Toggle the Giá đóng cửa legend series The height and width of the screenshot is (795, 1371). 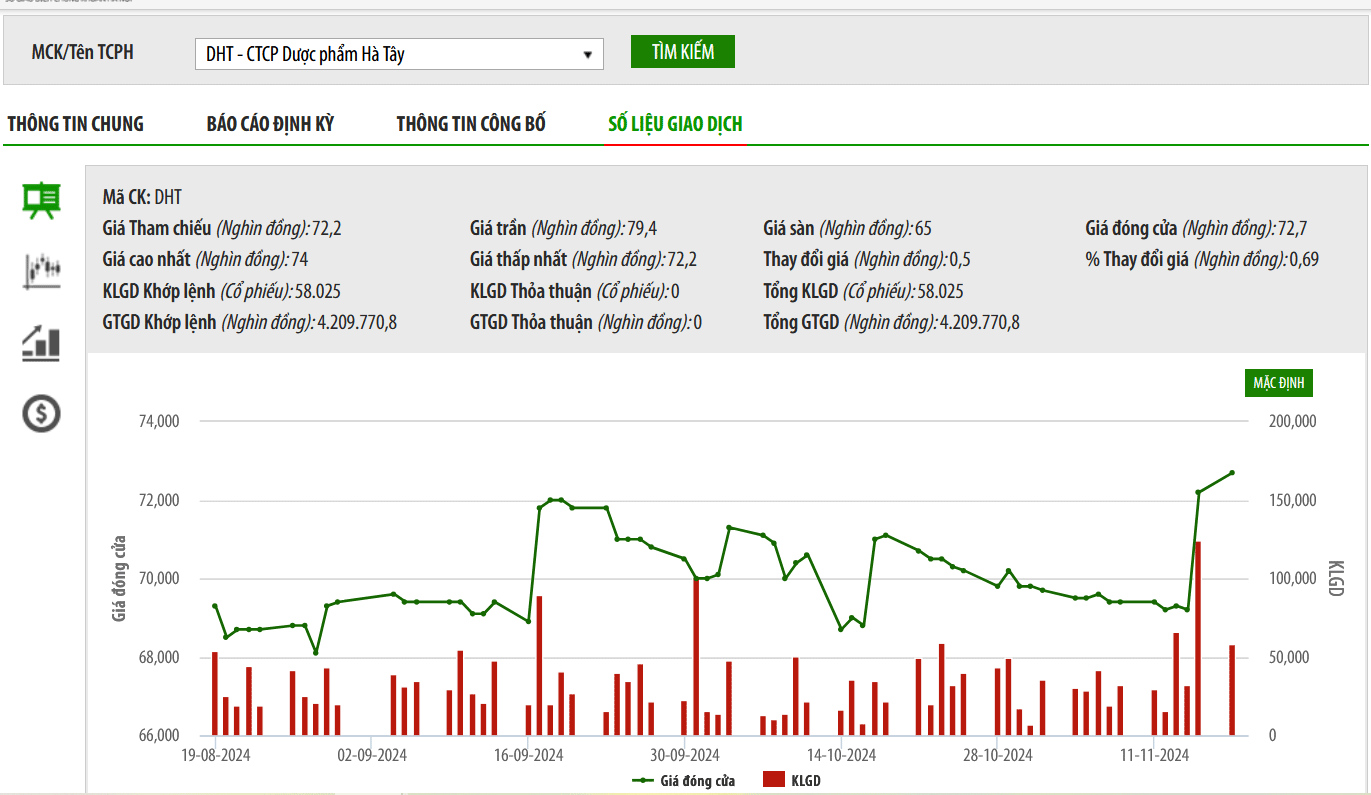point(685,780)
